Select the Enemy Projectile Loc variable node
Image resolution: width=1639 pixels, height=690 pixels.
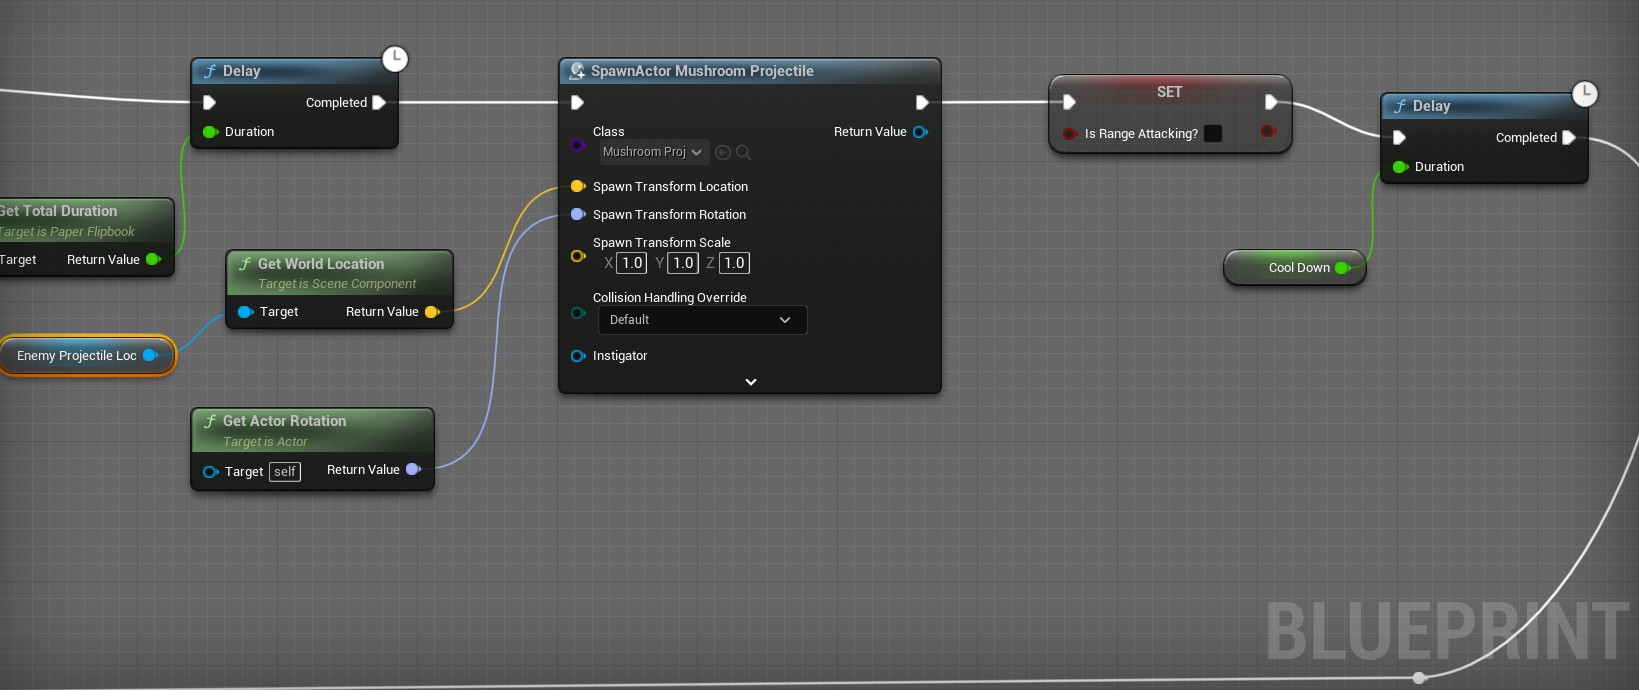76,356
